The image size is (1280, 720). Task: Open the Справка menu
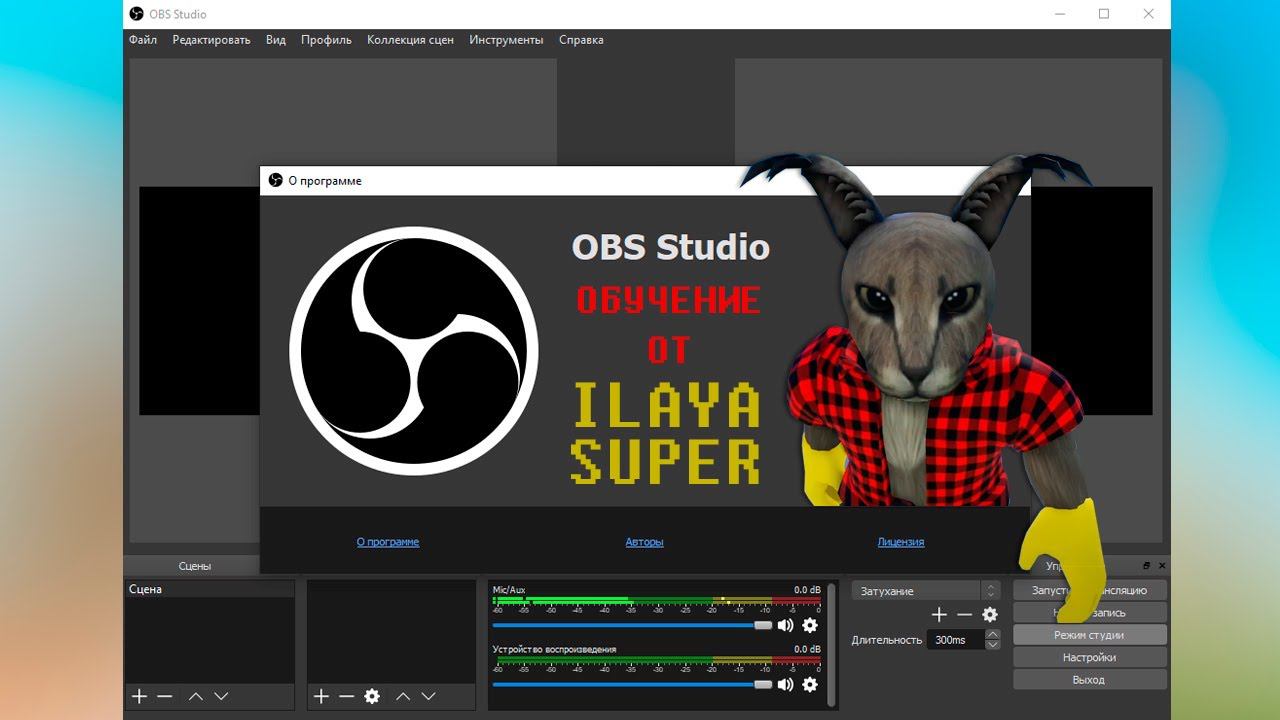pyautogui.click(x=581, y=40)
